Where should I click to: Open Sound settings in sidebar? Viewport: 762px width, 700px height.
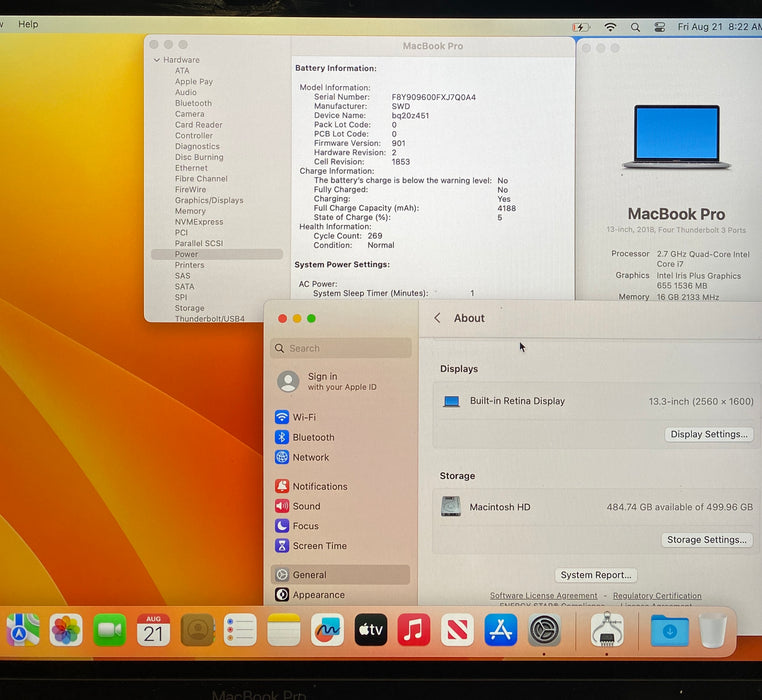(x=297, y=506)
